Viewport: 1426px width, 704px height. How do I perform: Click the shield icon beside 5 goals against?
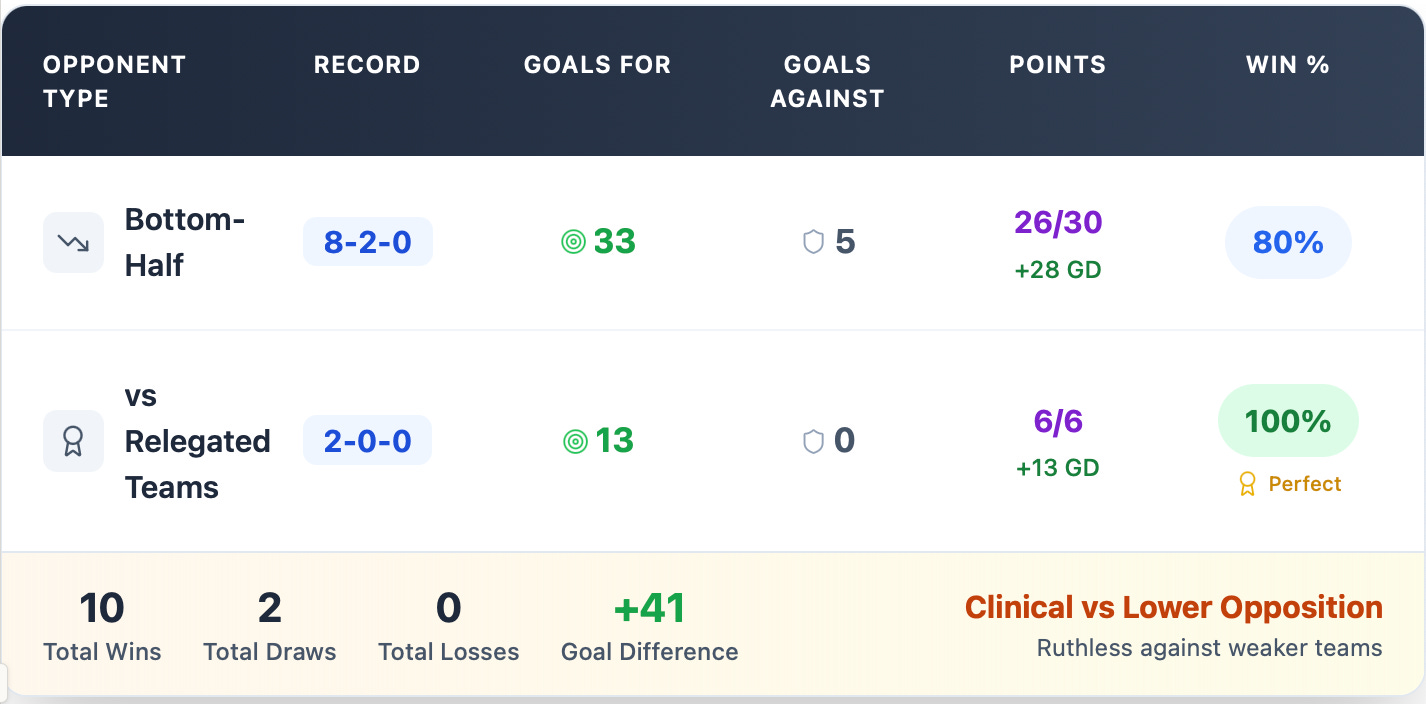tap(813, 242)
